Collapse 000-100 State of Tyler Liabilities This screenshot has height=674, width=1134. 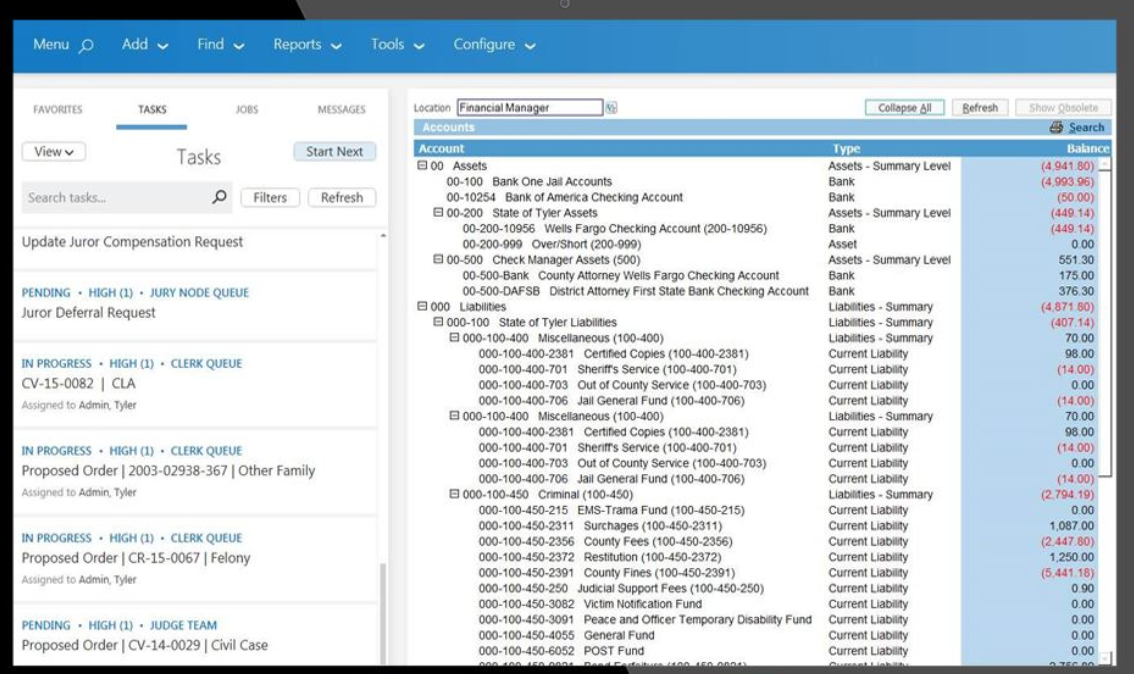[438, 322]
